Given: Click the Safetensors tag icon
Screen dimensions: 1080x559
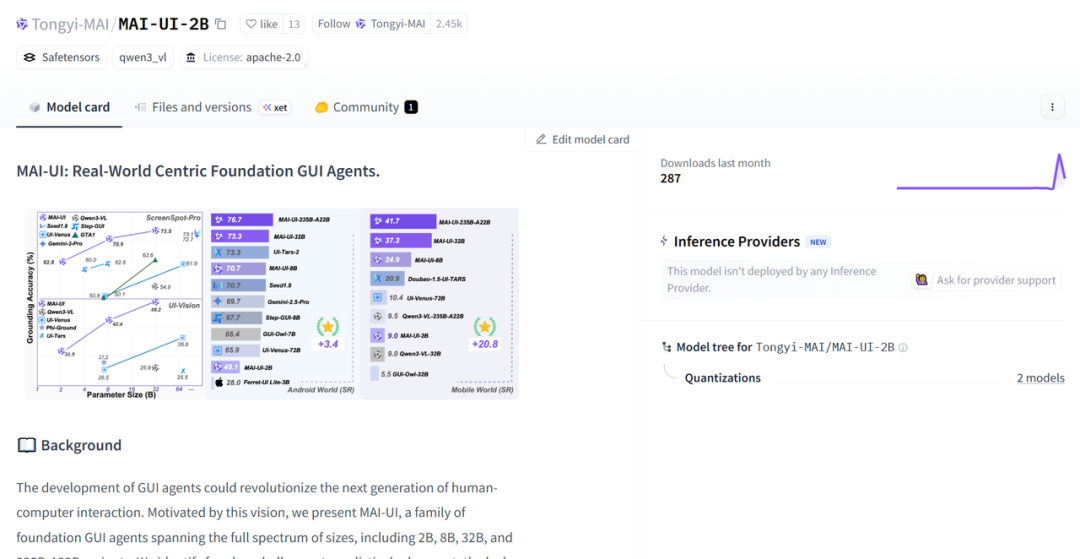Looking at the screenshot, I should pos(29,57).
